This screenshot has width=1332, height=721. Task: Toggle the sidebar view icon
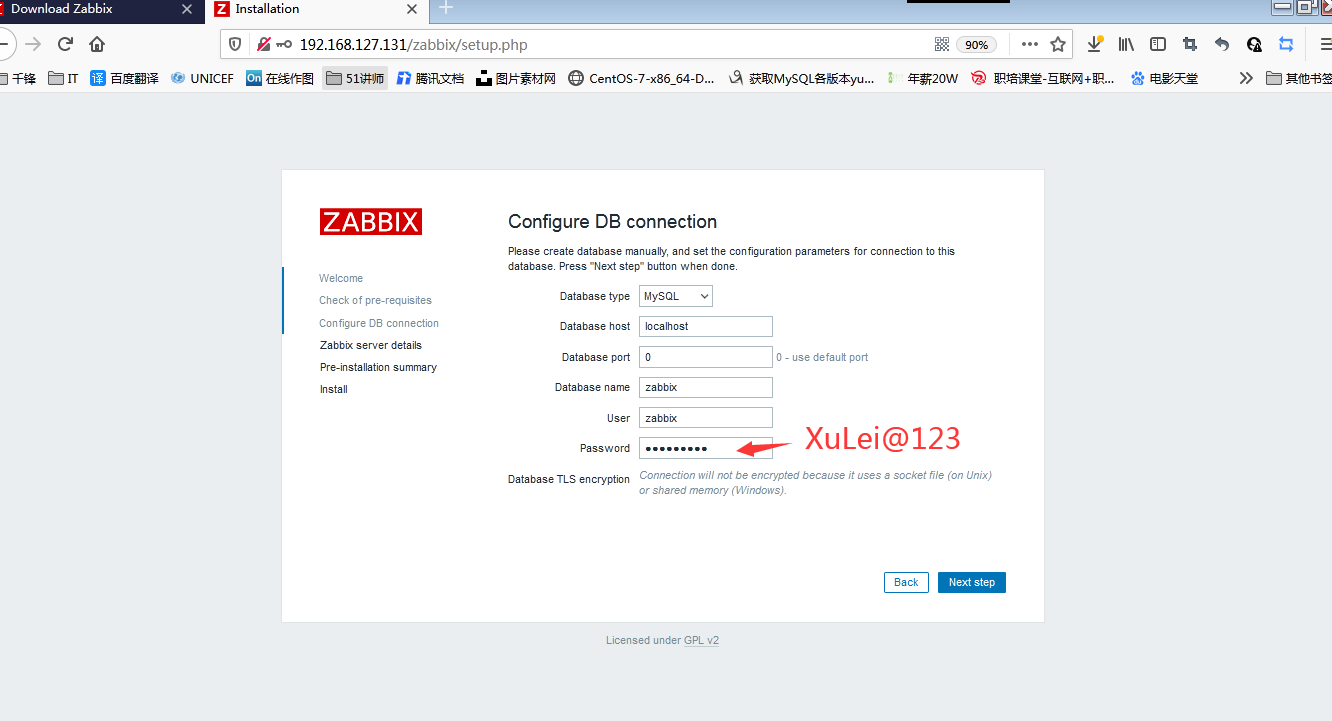pos(1158,44)
